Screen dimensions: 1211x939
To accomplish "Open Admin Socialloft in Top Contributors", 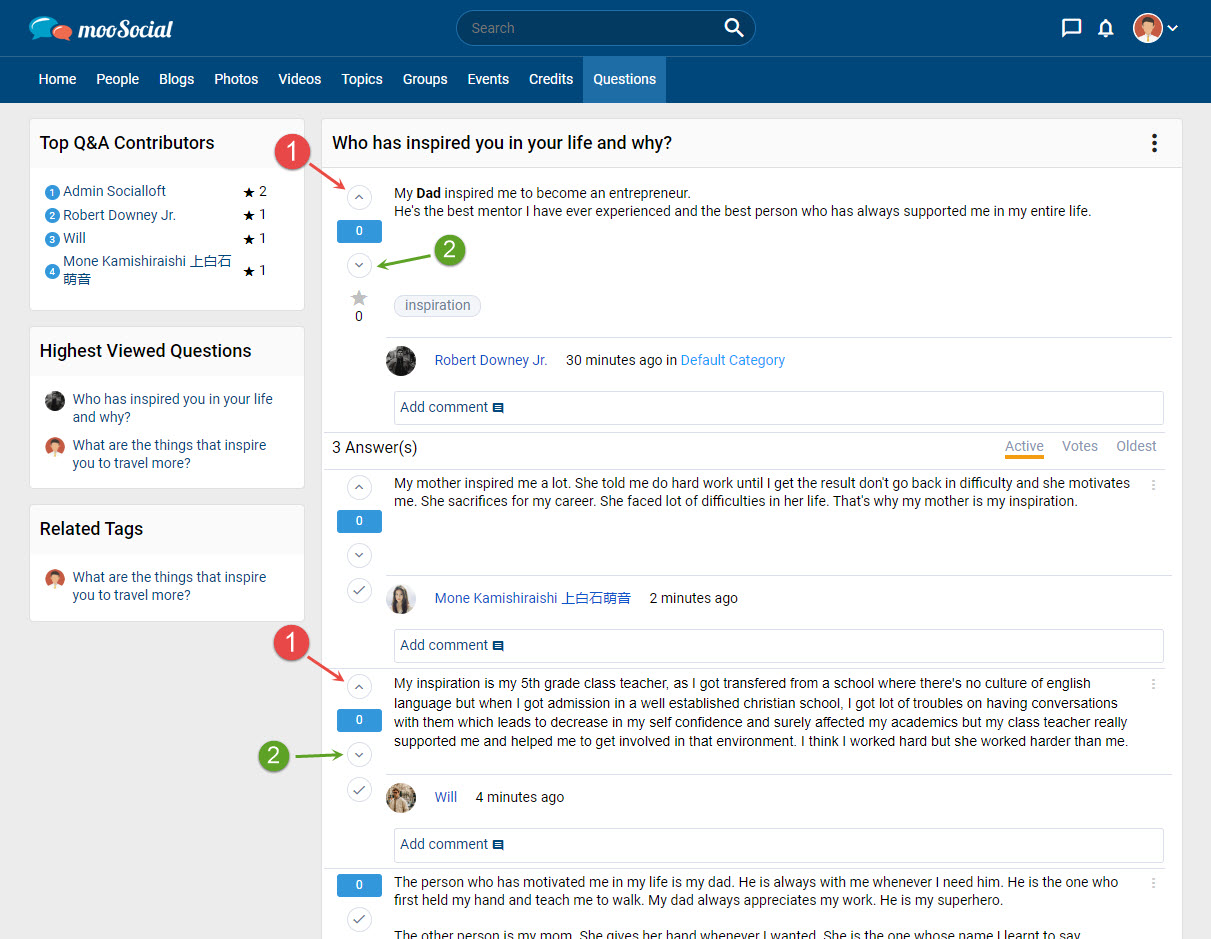I will pyautogui.click(x=114, y=191).
